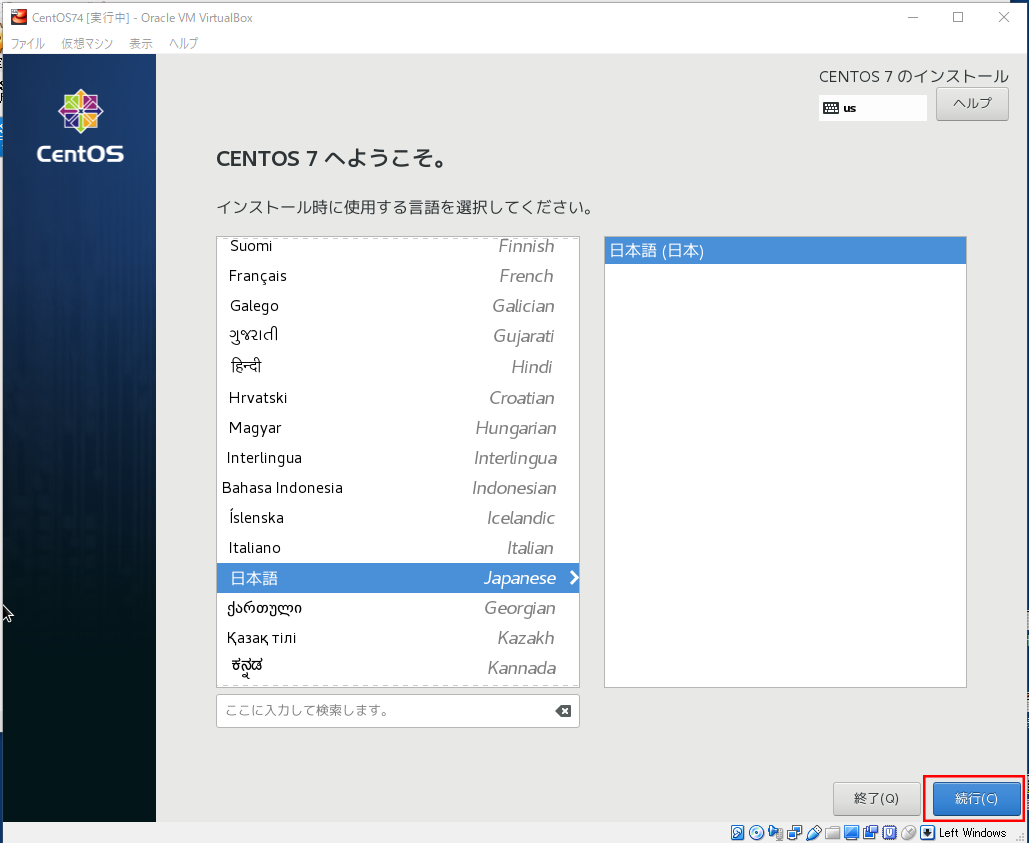Select 日本語 Japanese row in language list
The height and width of the screenshot is (843, 1029).
coord(398,578)
